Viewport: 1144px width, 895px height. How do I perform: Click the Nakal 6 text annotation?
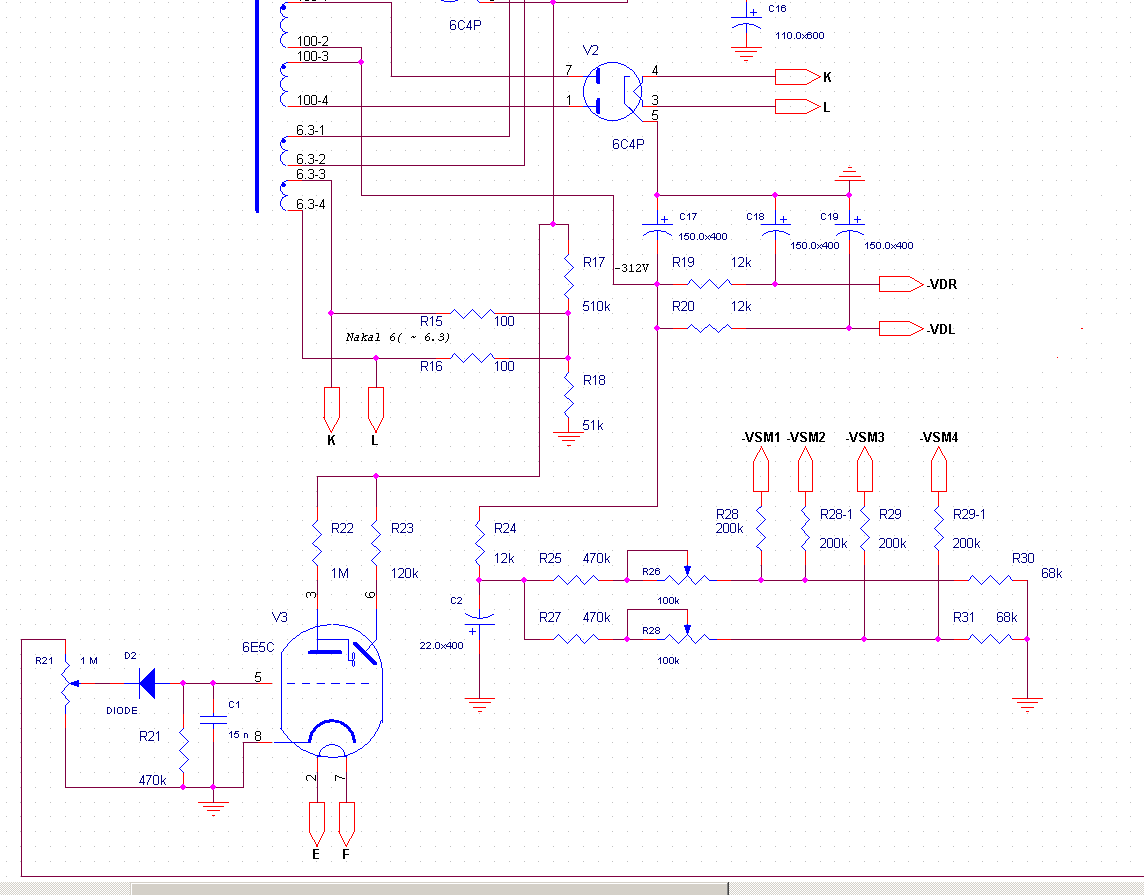tap(398, 337)
